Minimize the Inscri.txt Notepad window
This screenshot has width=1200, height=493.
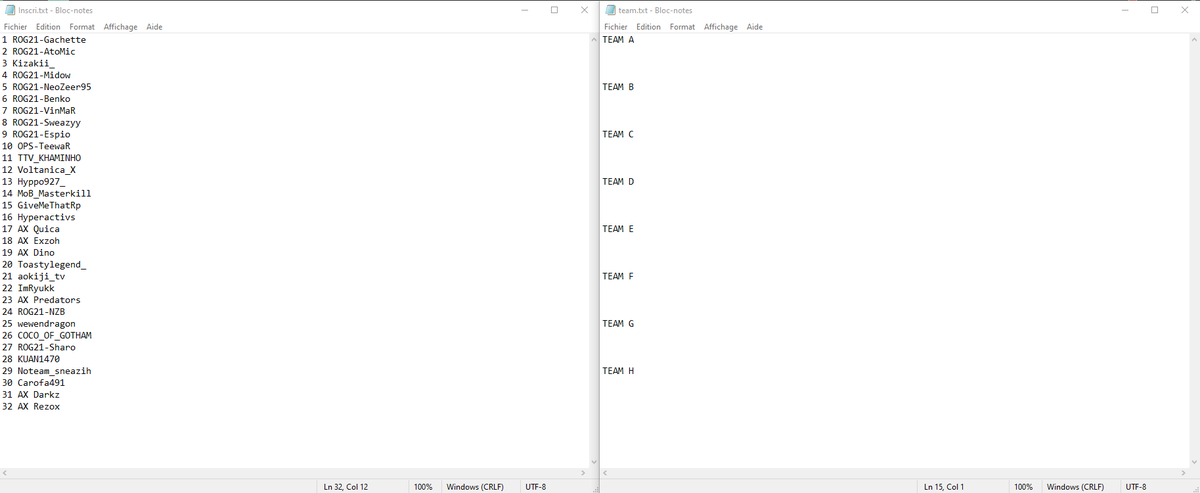pos(525,10)
